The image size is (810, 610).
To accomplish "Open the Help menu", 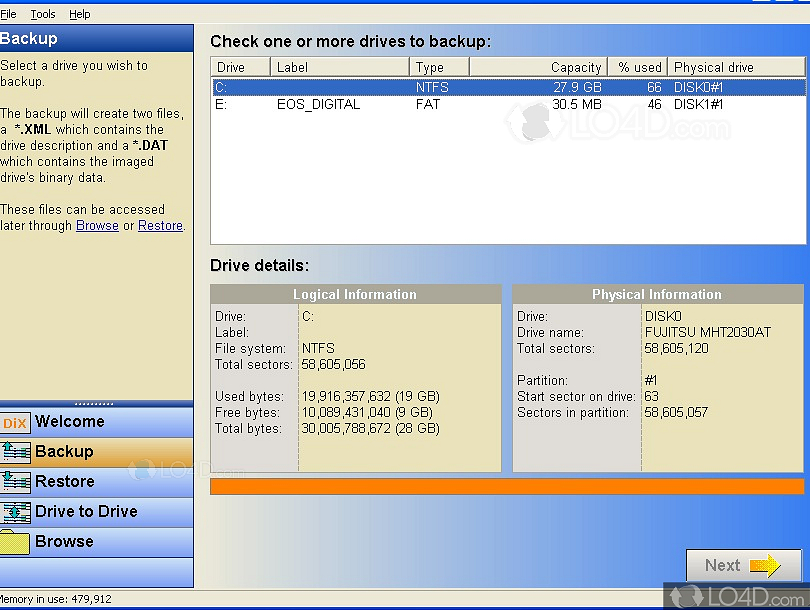I will pos(79,14).
